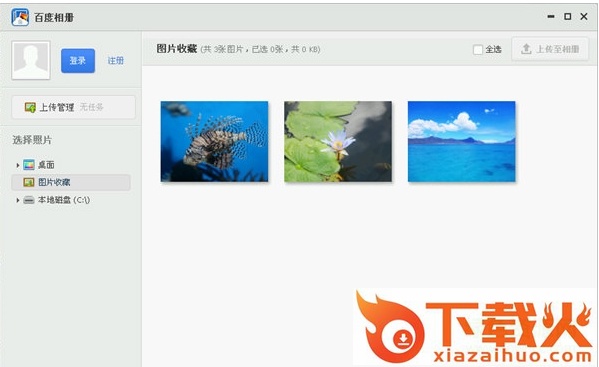This screenshot has width=599, height=367.
Task: Expand the 桌面 desktop tree node arrow
Action: pos(17,165)
